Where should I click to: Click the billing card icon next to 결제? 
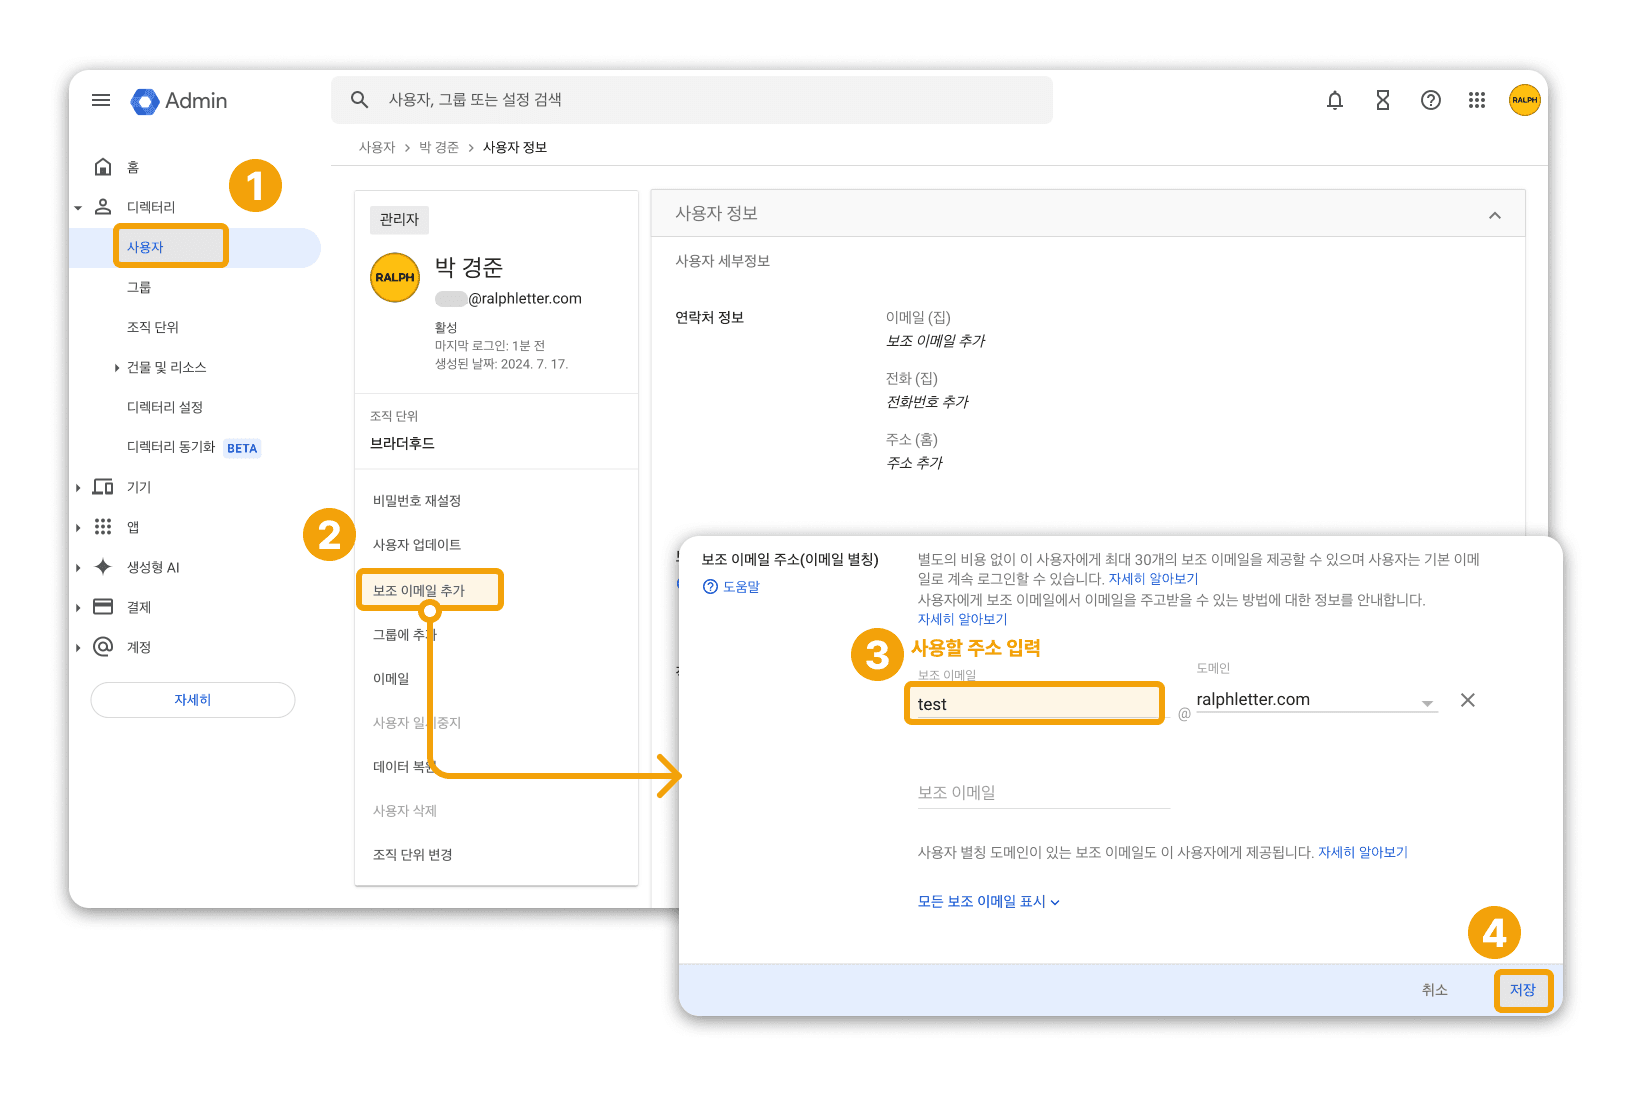coord(103,607)
